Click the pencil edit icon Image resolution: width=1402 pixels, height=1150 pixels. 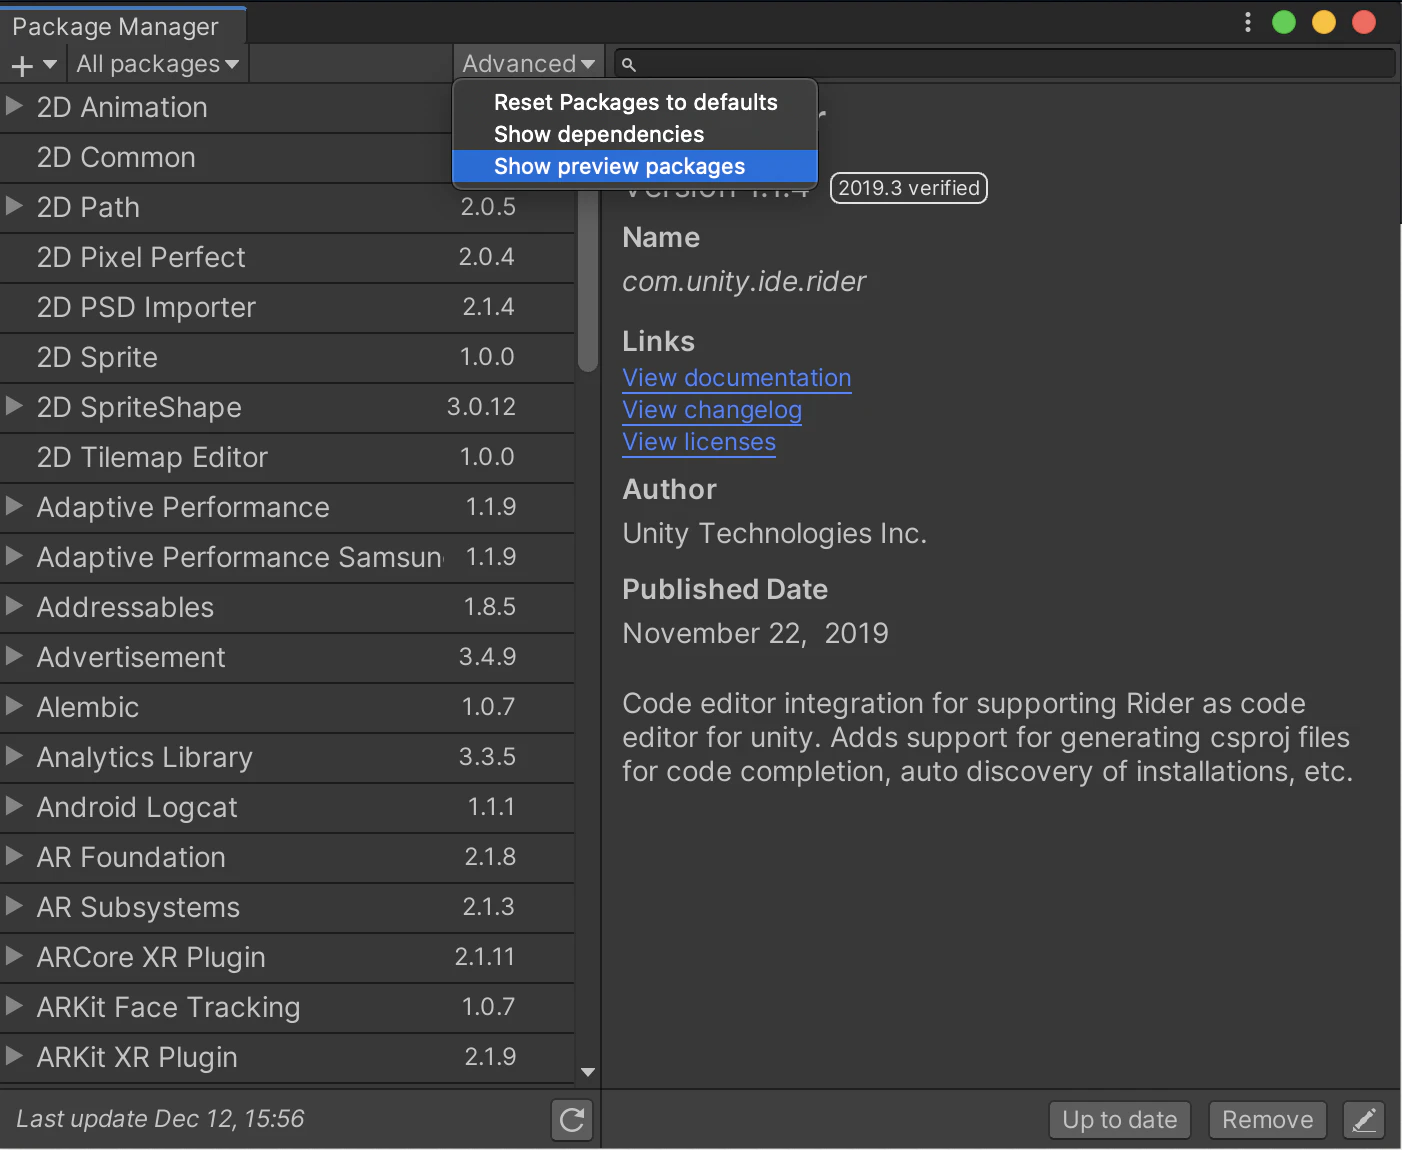(x=1365, y=1120)
